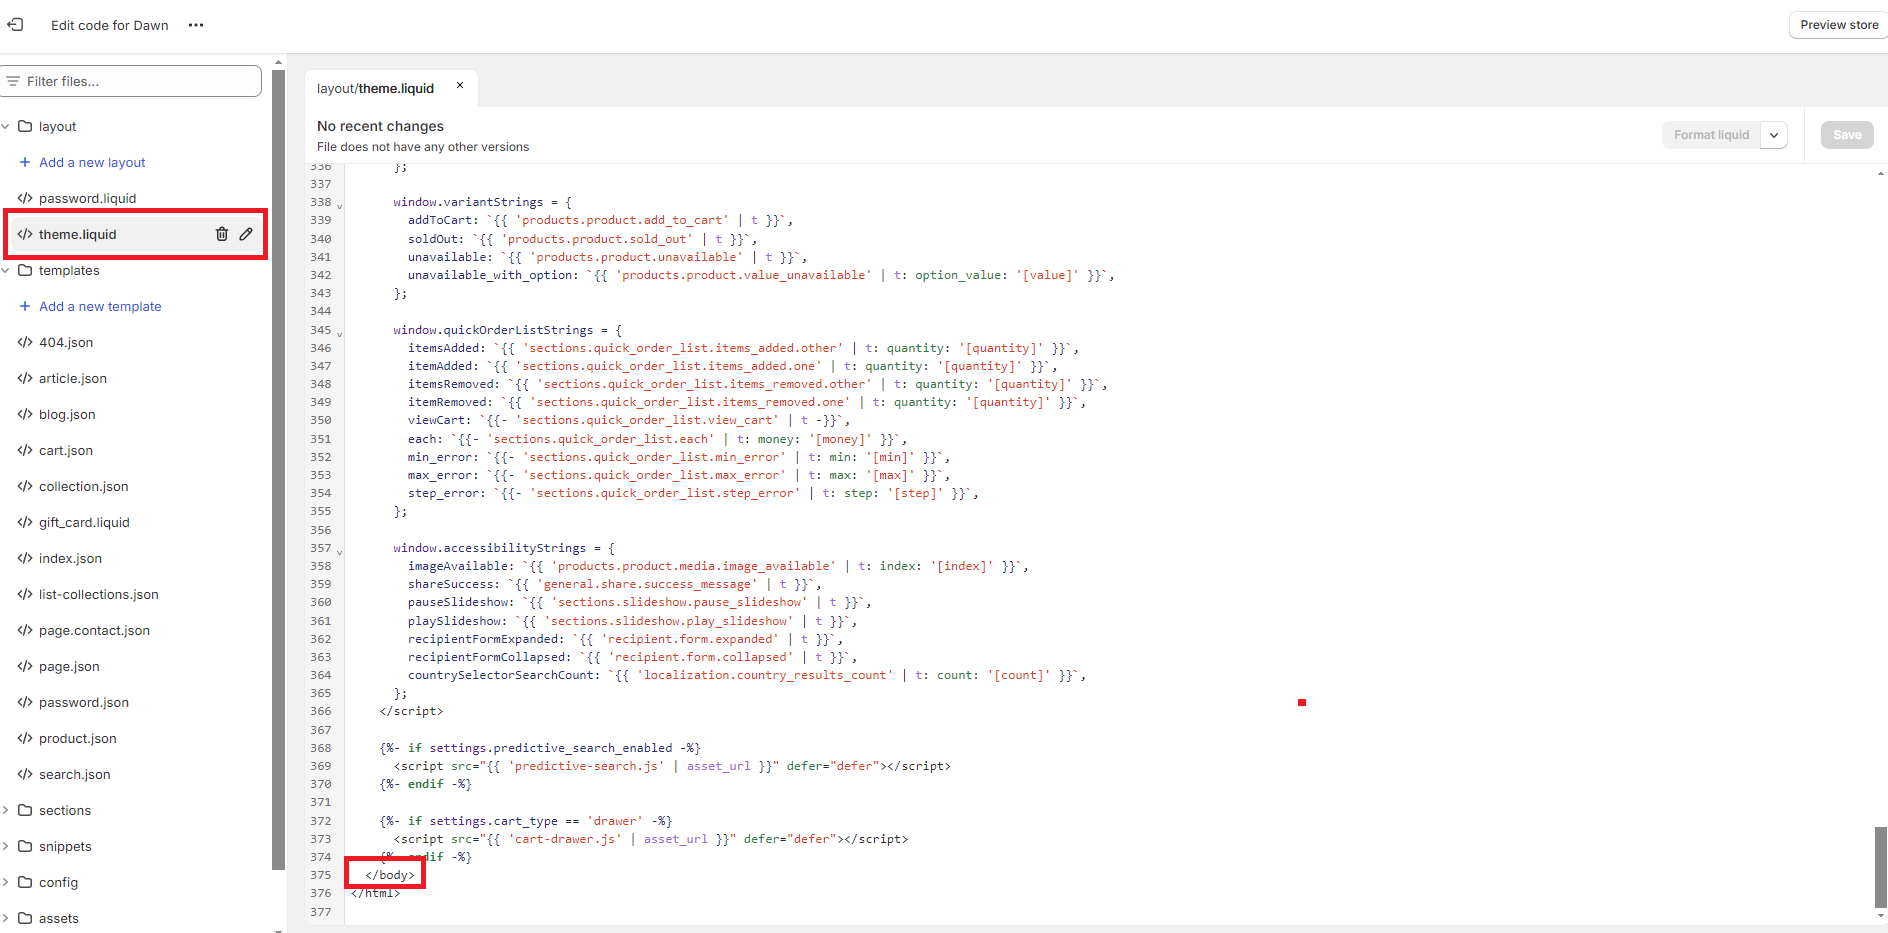Open the Format liquid dropdown arrow

pyautogui.click(x=1774, y=135)
